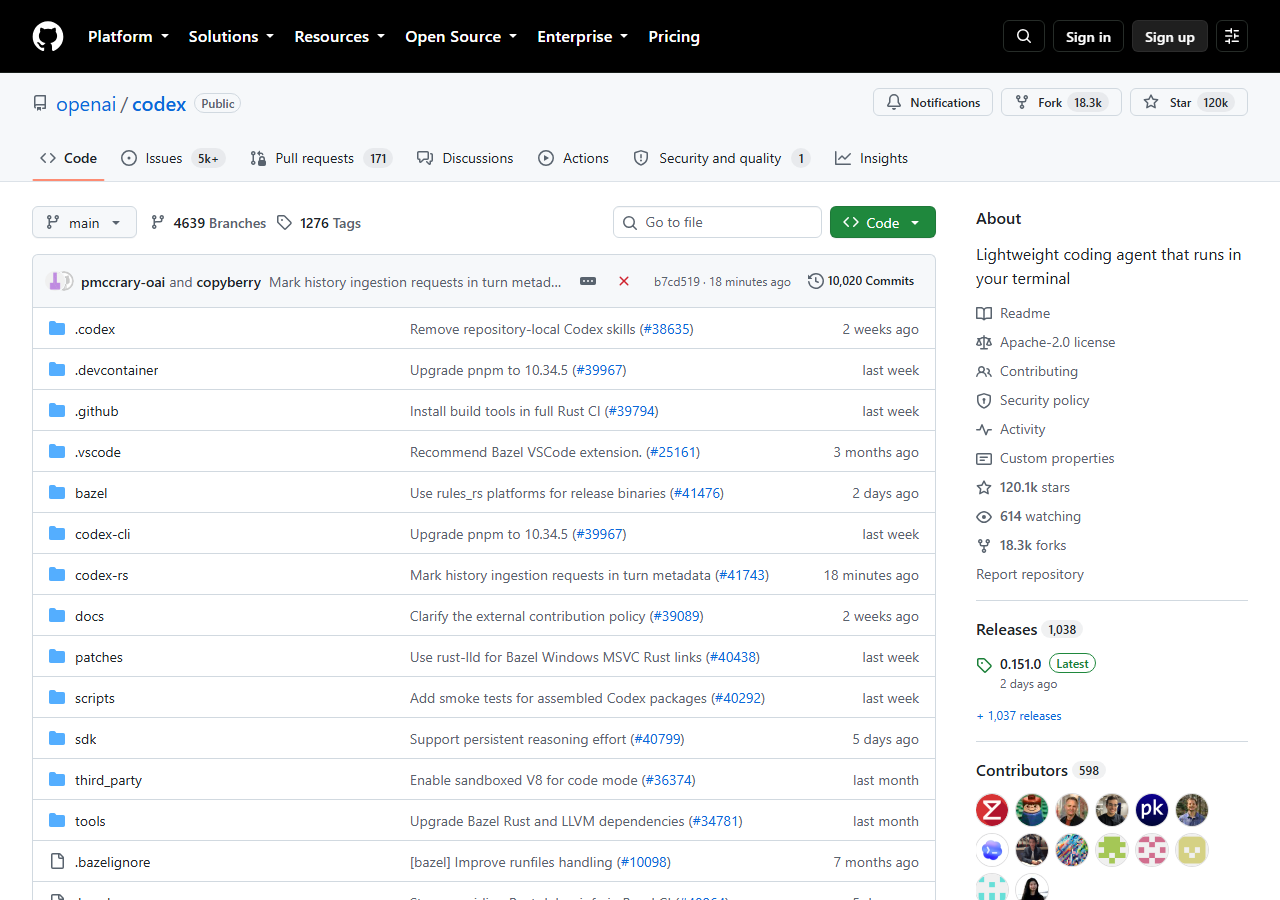Viewport: 1280px width, 900px height.
Task: Switch to the Insights tab
Action: pos(871,158)
